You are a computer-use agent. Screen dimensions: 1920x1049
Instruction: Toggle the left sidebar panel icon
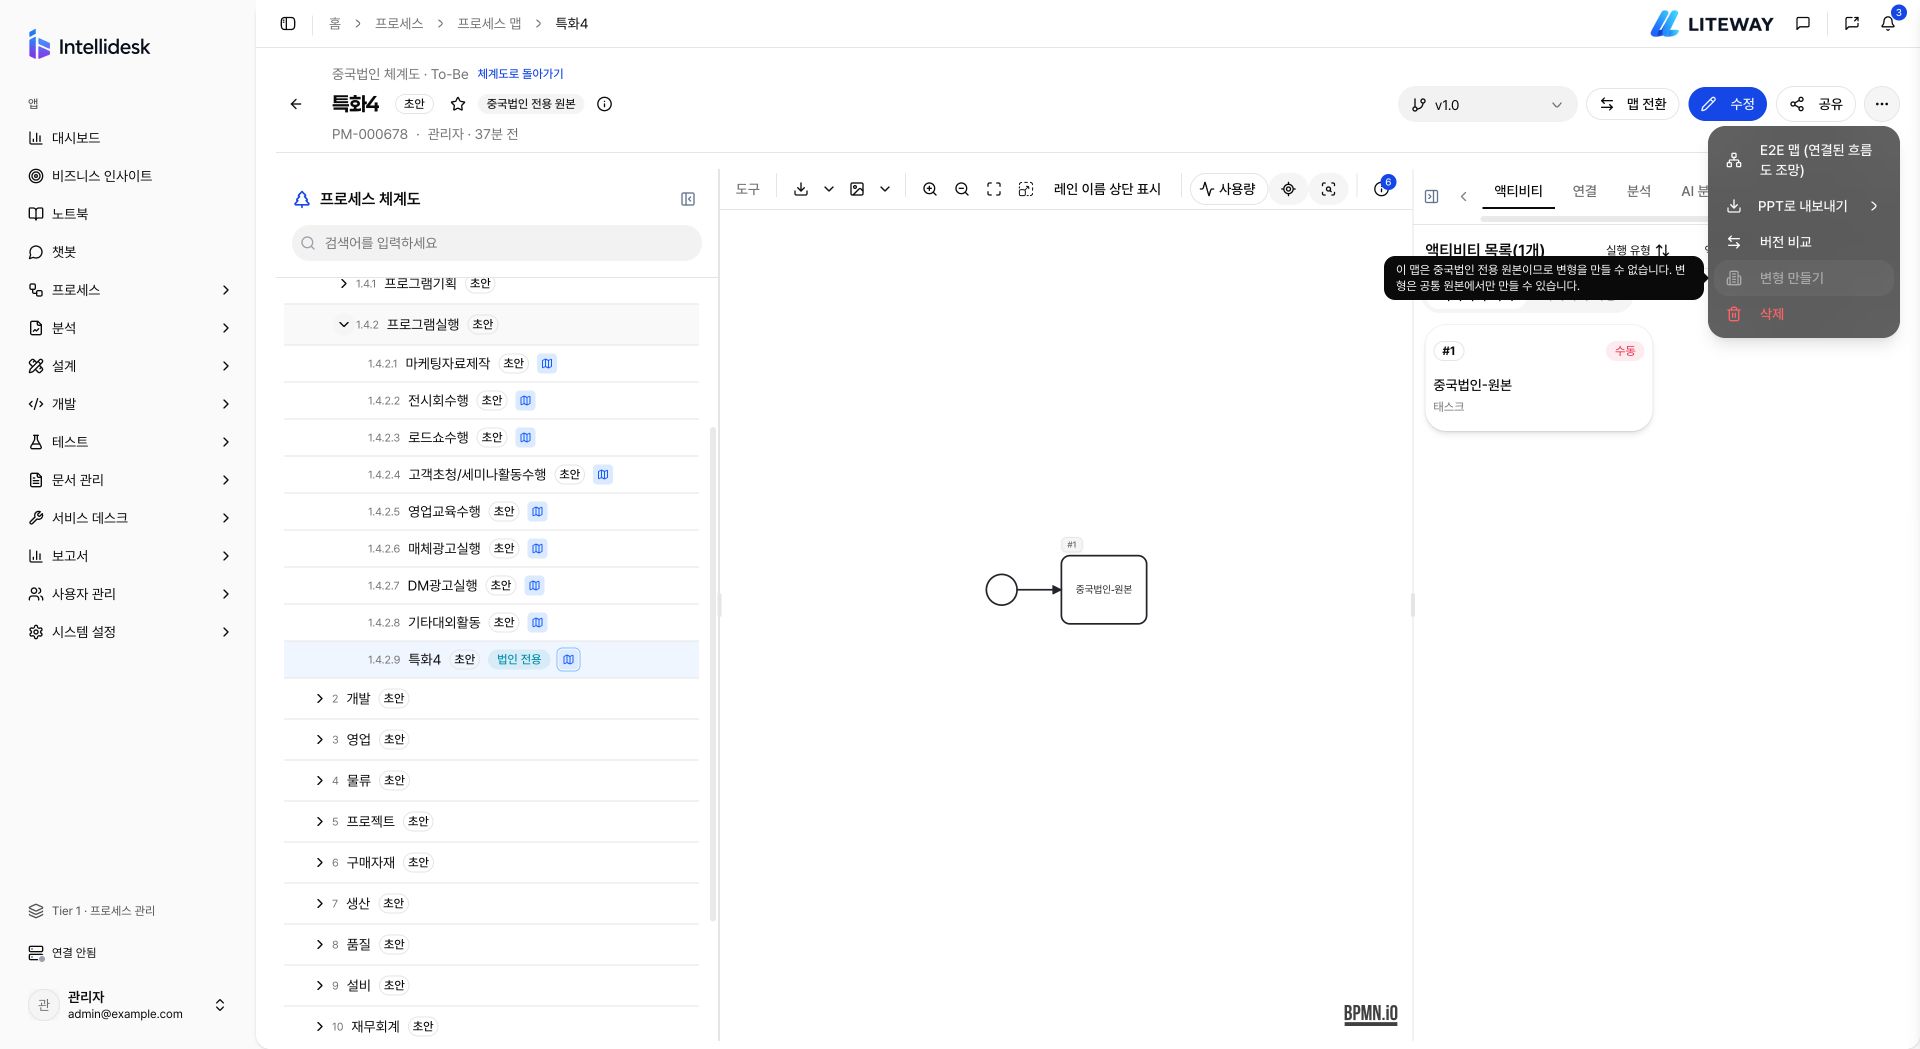click(288, 23)
